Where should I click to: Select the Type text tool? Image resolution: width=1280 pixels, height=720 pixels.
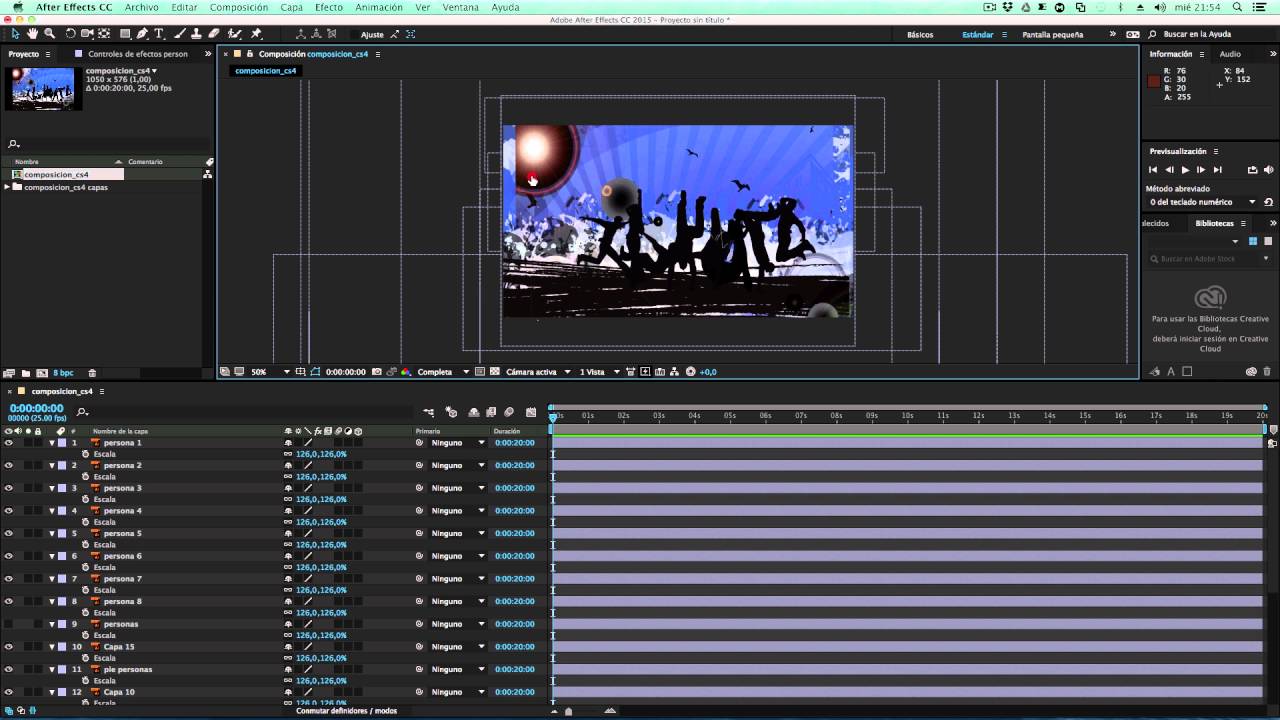158,34
